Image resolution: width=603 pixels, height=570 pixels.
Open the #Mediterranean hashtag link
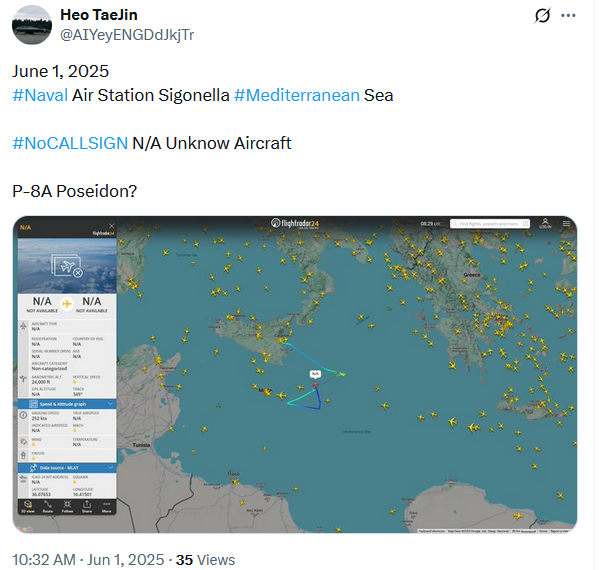click(297, 95)
